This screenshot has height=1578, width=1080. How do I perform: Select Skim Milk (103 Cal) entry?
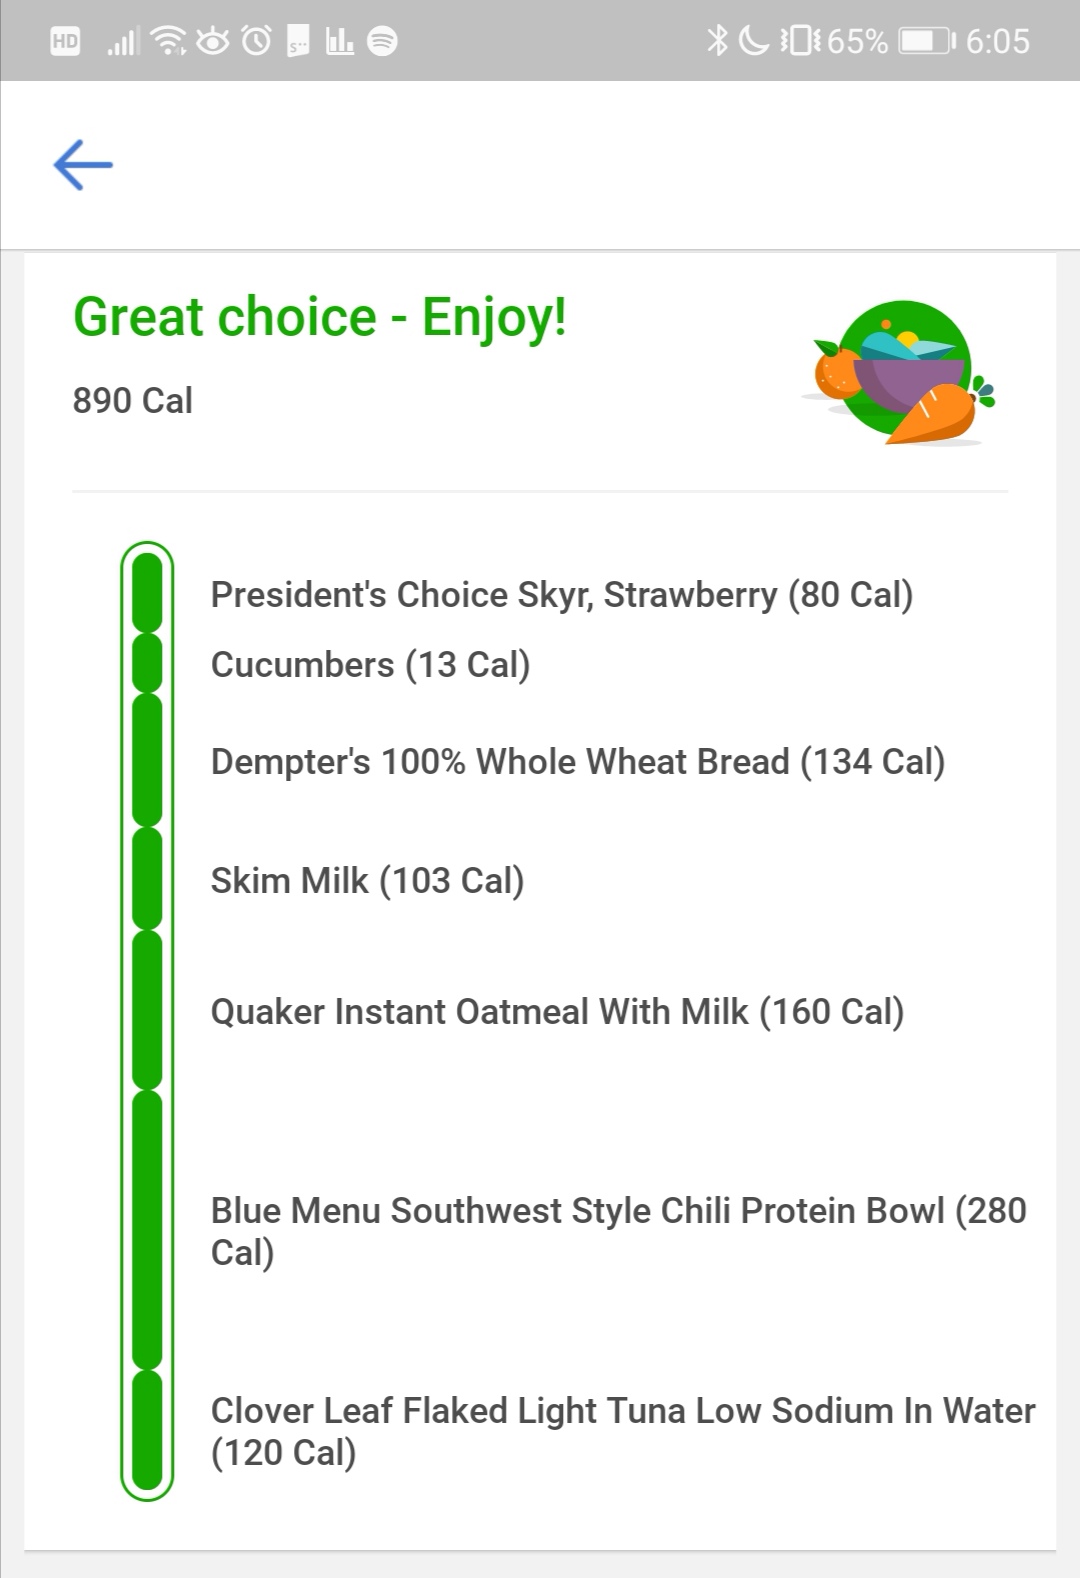[x=367, y=881]
